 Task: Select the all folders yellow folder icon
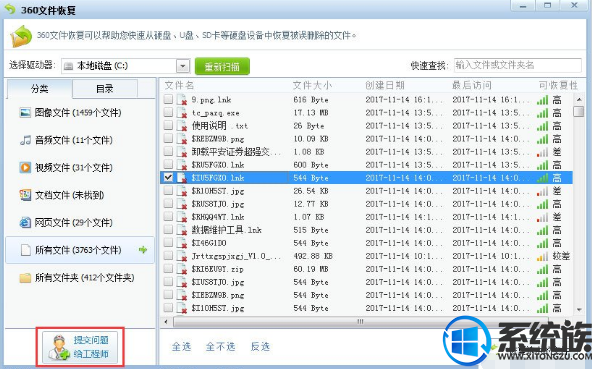25,278
